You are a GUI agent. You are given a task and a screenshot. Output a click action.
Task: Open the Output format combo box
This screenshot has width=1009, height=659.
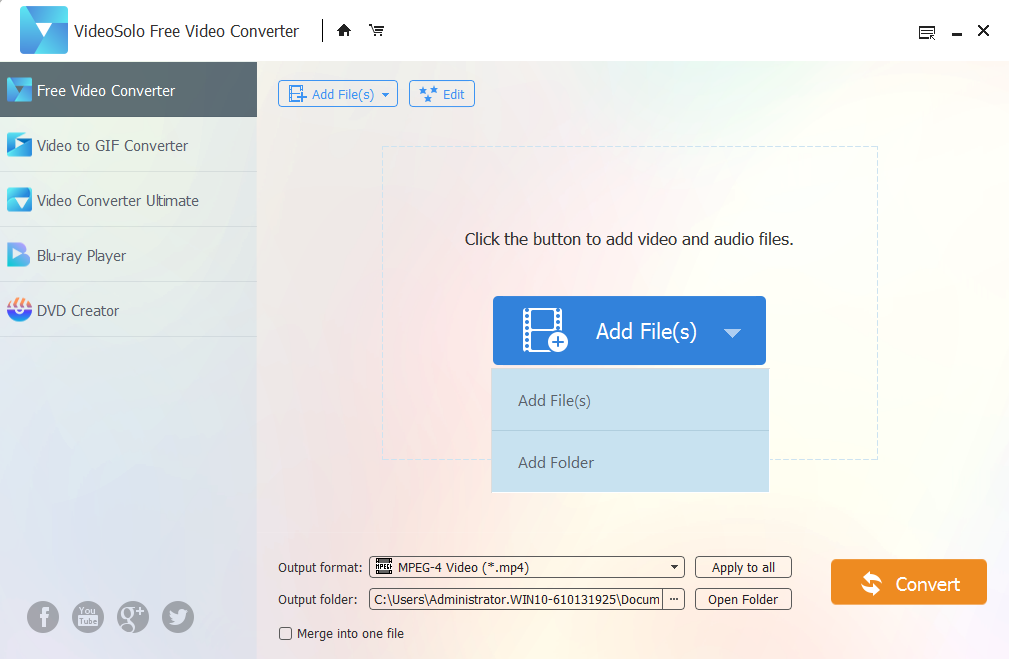tap(526, 567)
